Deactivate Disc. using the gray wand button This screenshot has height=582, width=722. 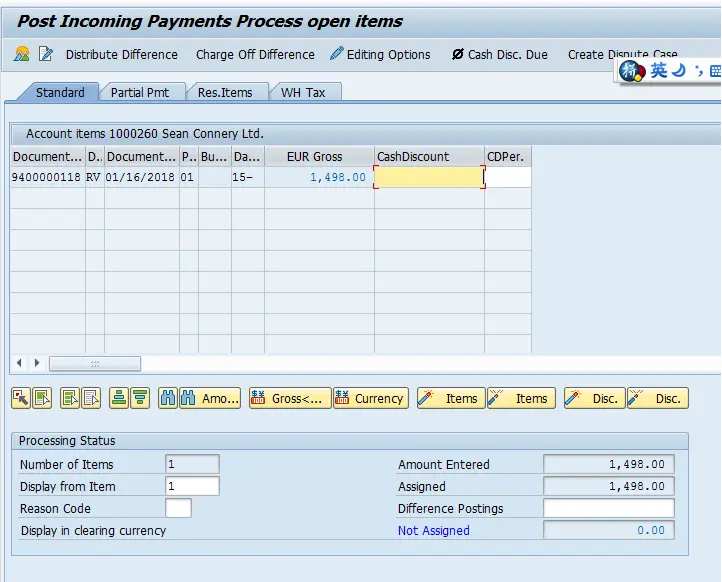click(658, 398)
